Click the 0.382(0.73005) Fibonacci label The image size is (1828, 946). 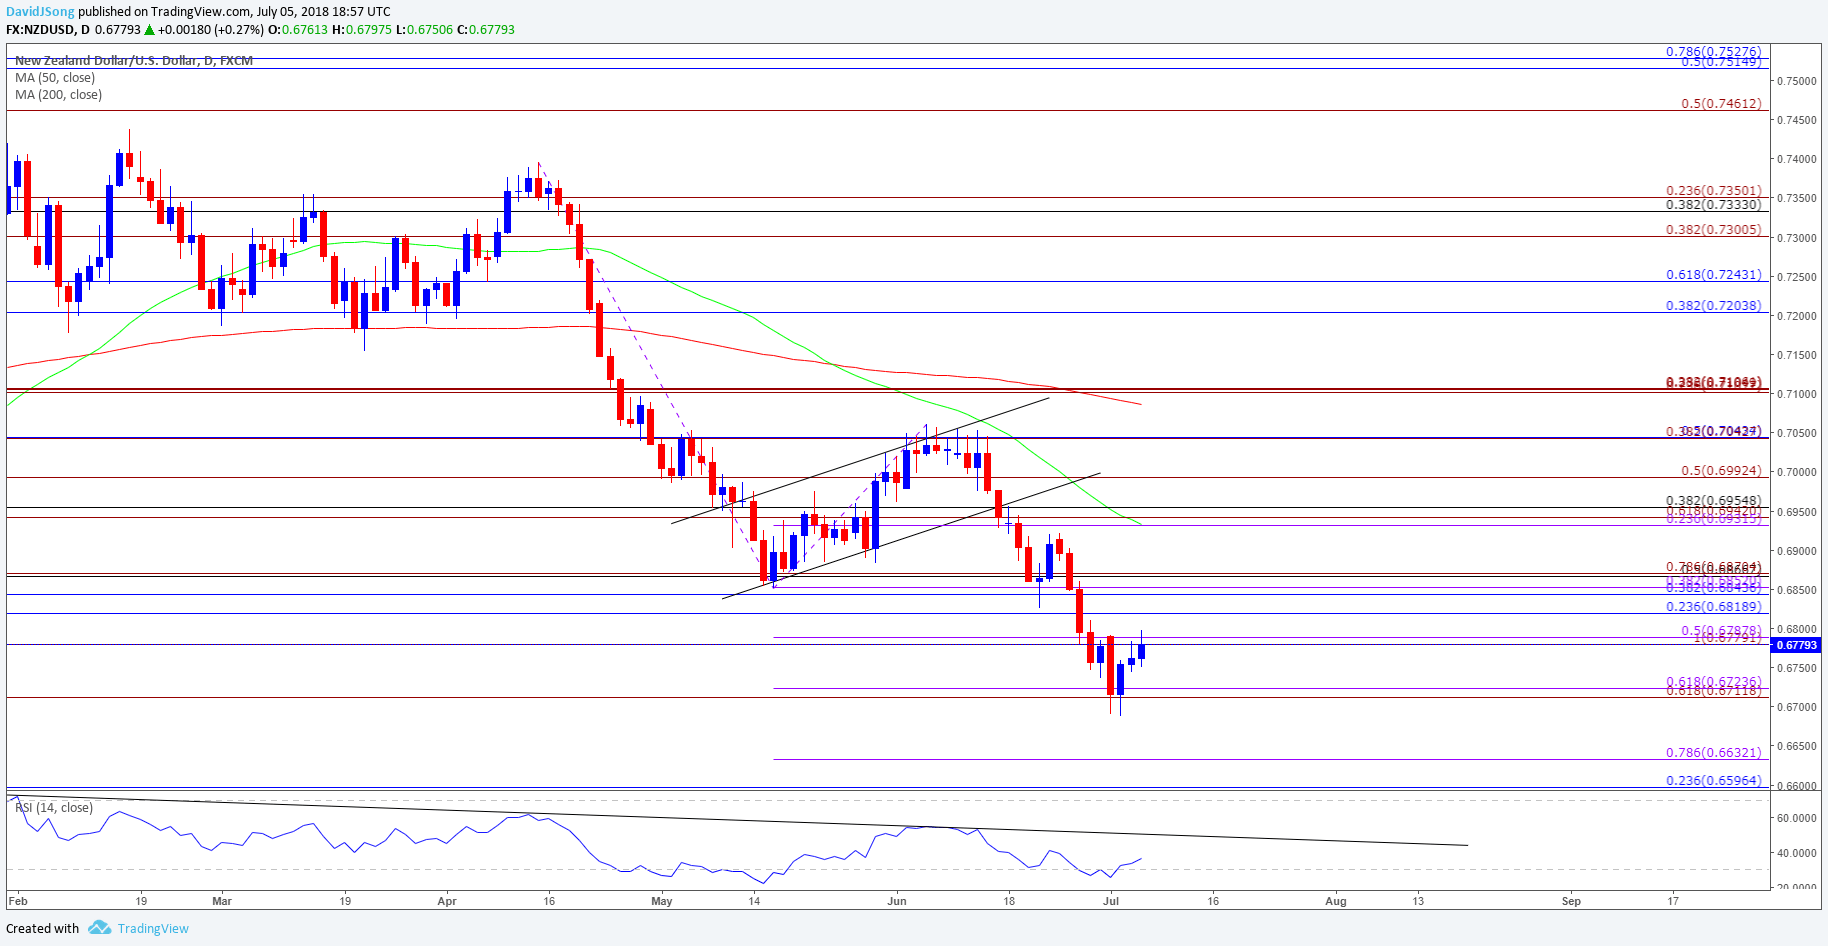click(1713, 229)
